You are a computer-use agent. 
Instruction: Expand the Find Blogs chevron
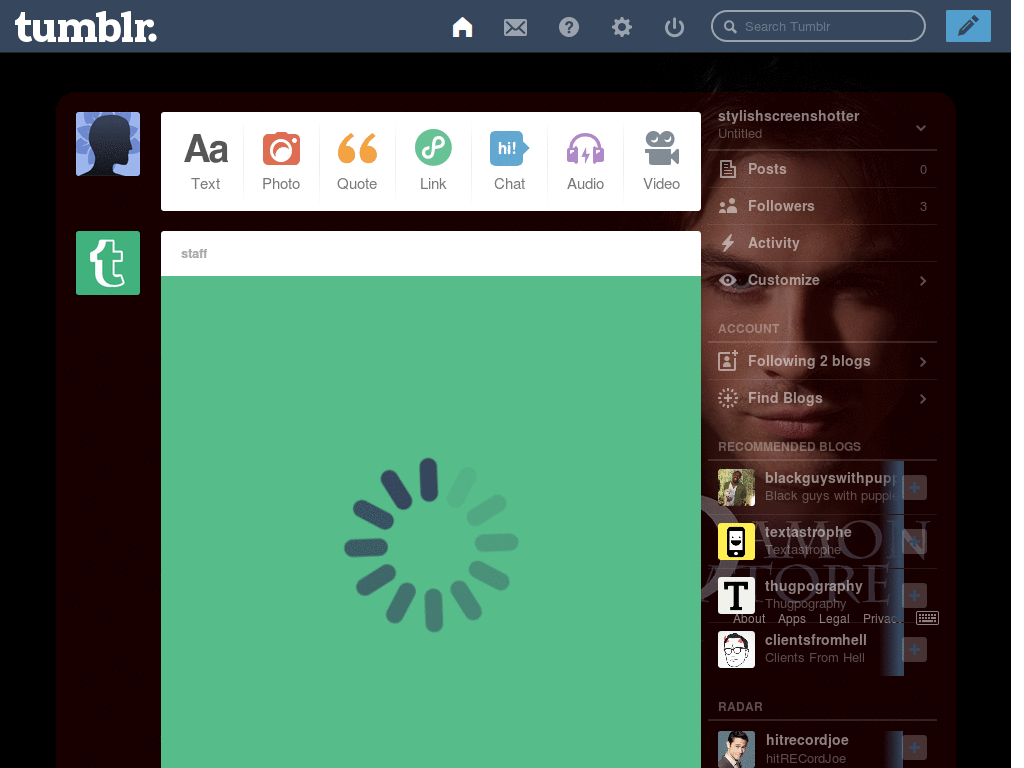923,398
